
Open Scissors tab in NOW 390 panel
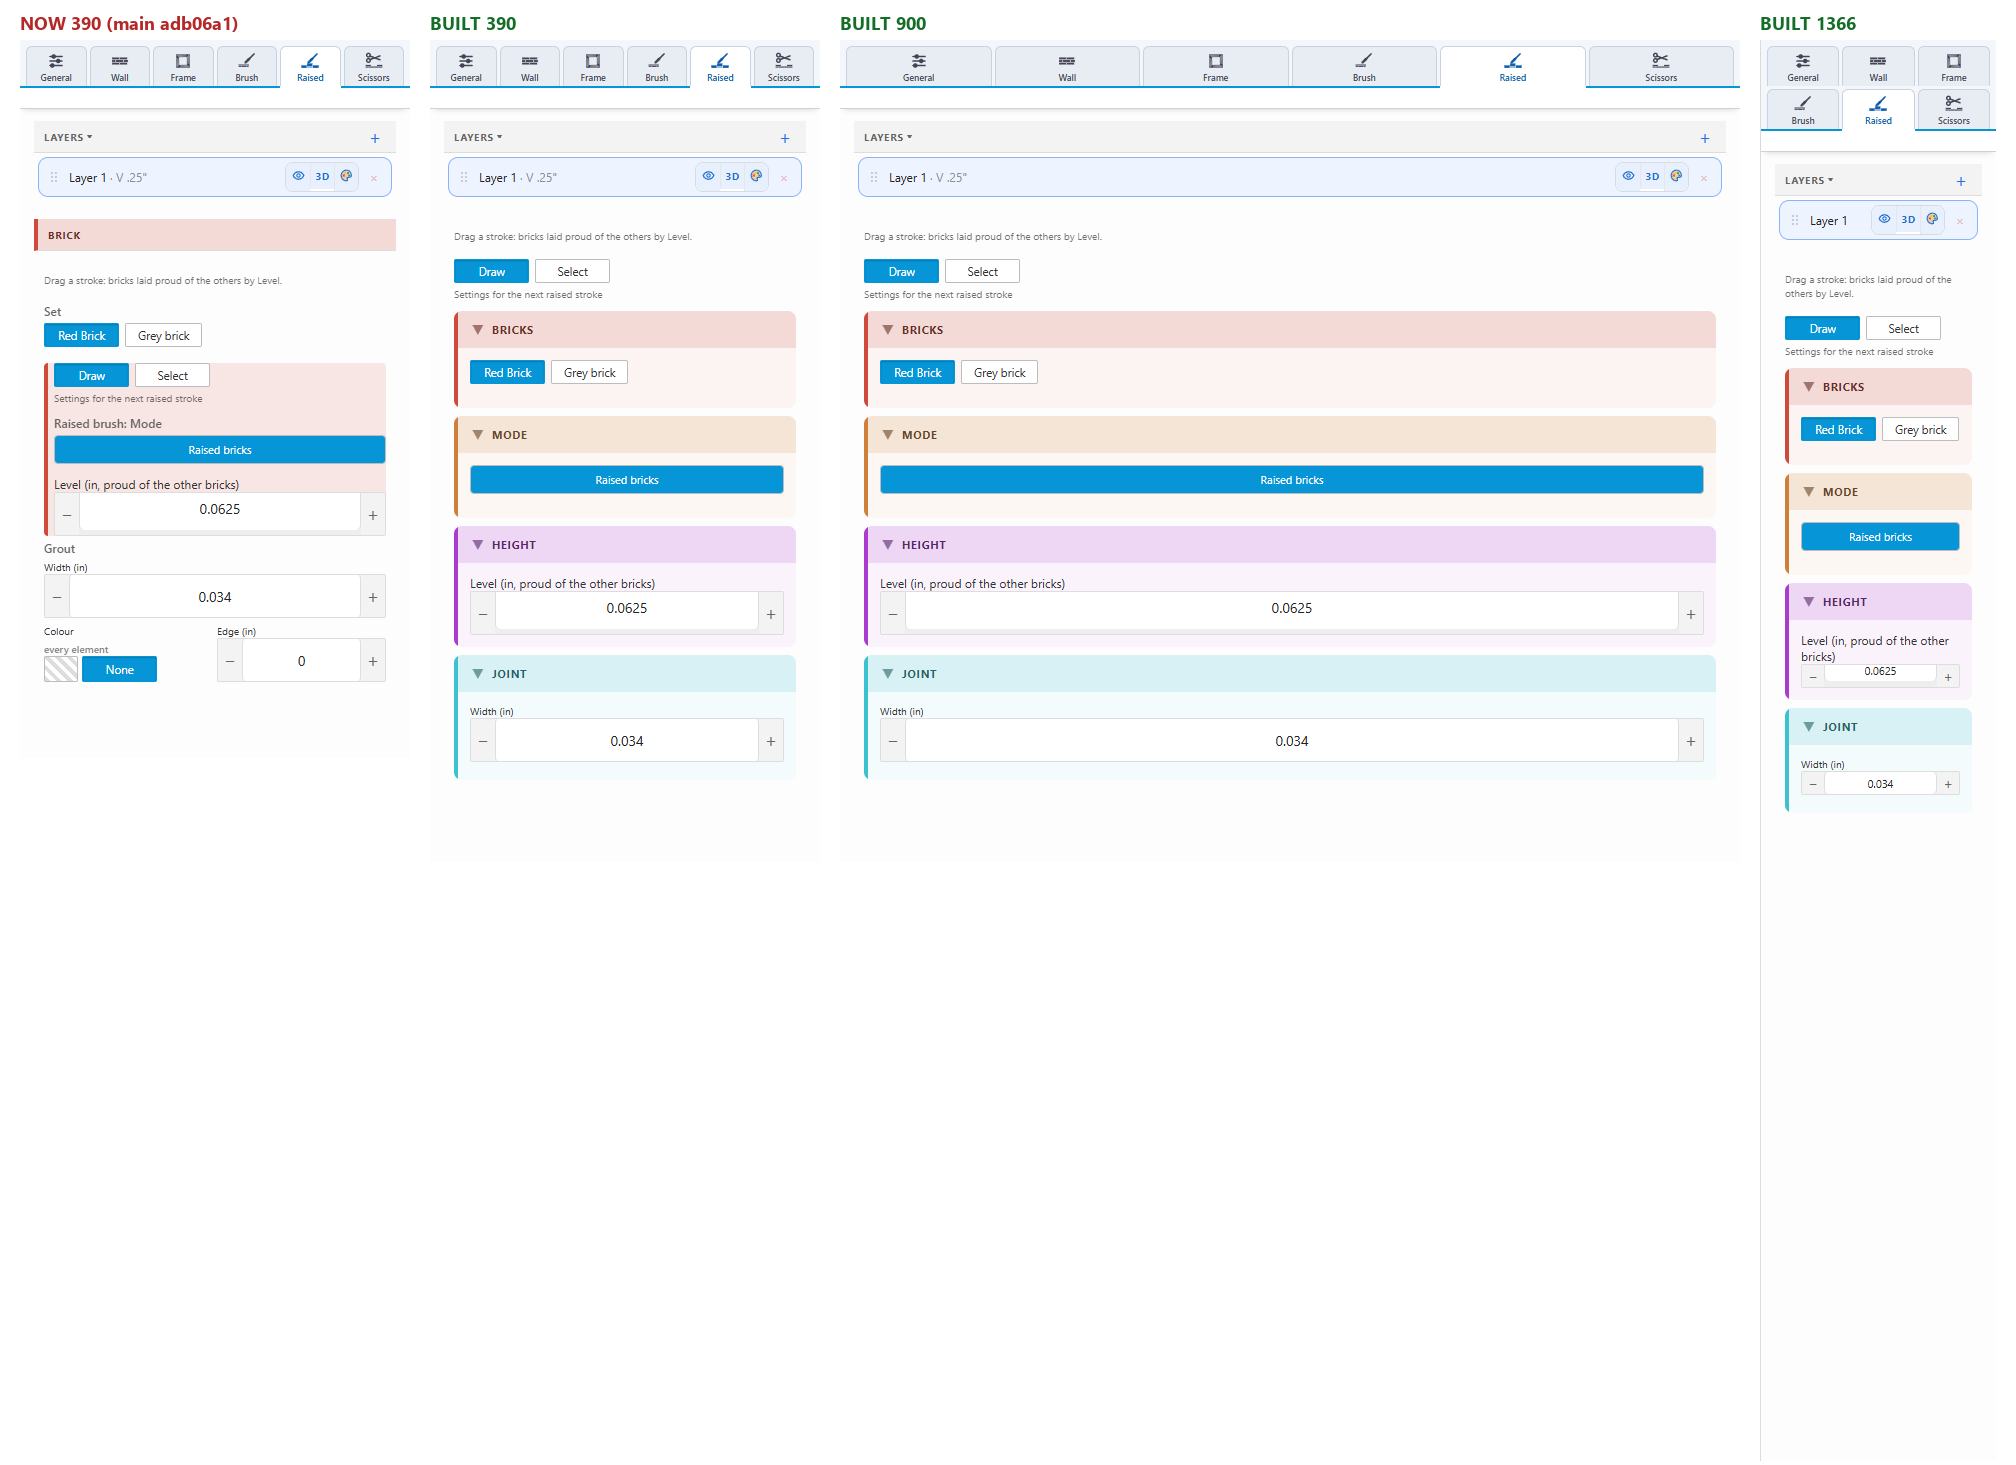pos(373,66)
